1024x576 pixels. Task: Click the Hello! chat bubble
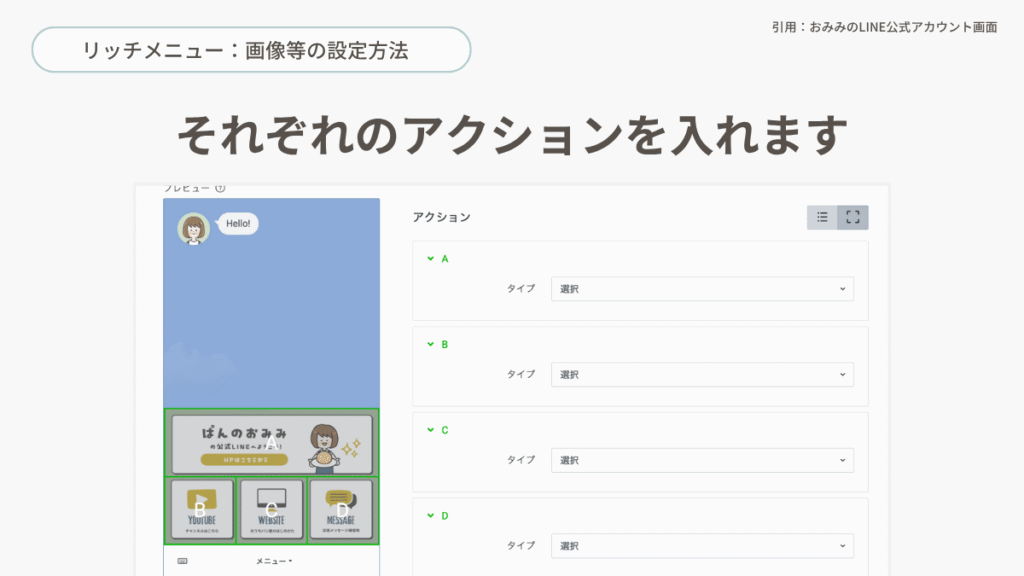click(x=238, y=224)
